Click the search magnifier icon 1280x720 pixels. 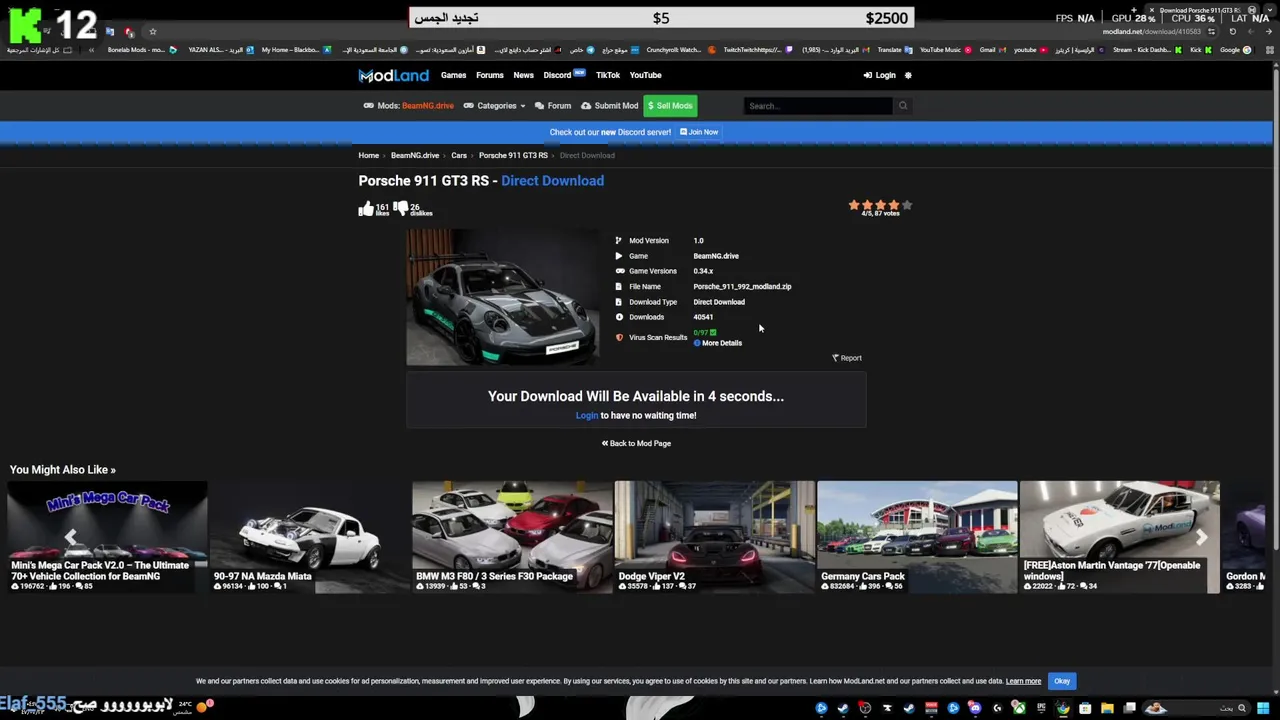click(x=902, y=105)
